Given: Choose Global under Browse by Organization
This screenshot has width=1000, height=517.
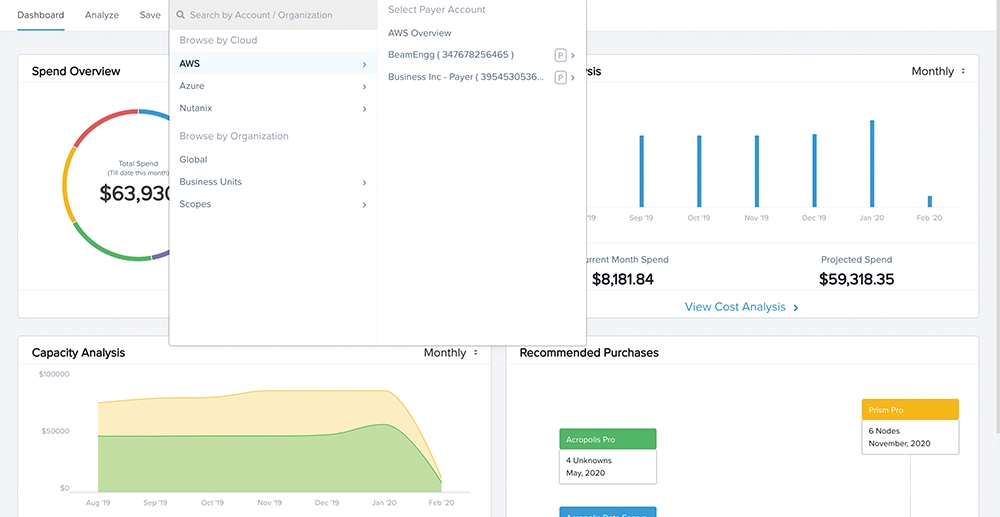Looking at the screenshot, I should (274, 159).
